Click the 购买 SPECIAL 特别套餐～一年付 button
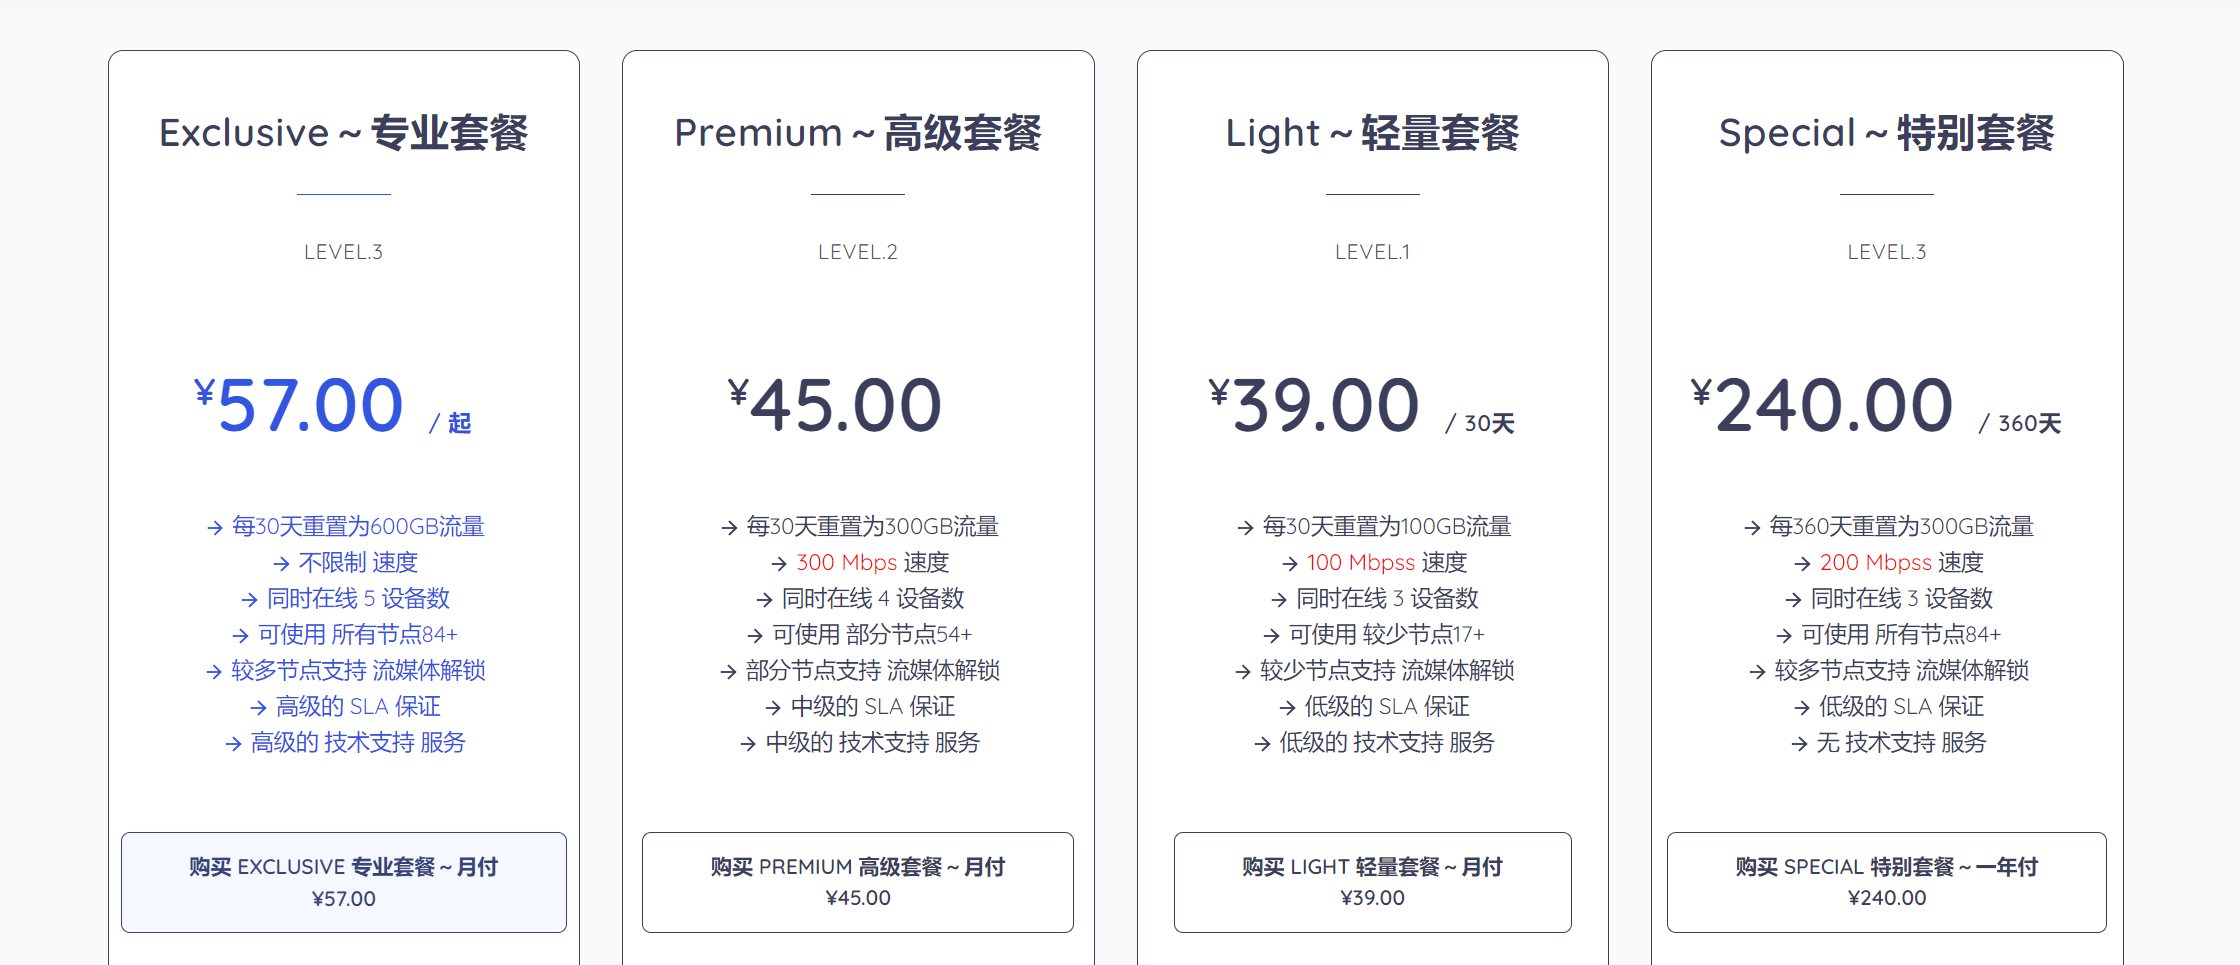This screenshot has width=2240, height=965. tap(1887, 882)
